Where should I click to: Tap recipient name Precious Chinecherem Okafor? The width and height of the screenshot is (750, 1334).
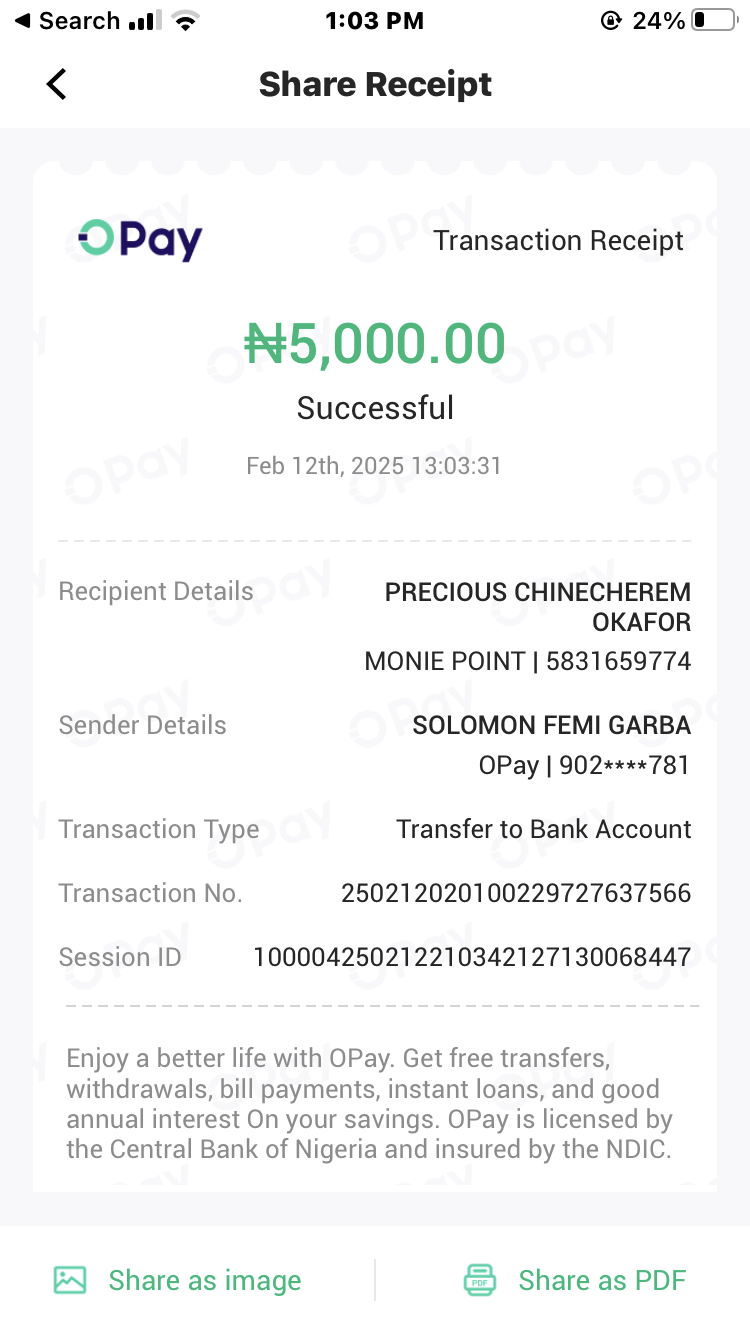[538, 606]
